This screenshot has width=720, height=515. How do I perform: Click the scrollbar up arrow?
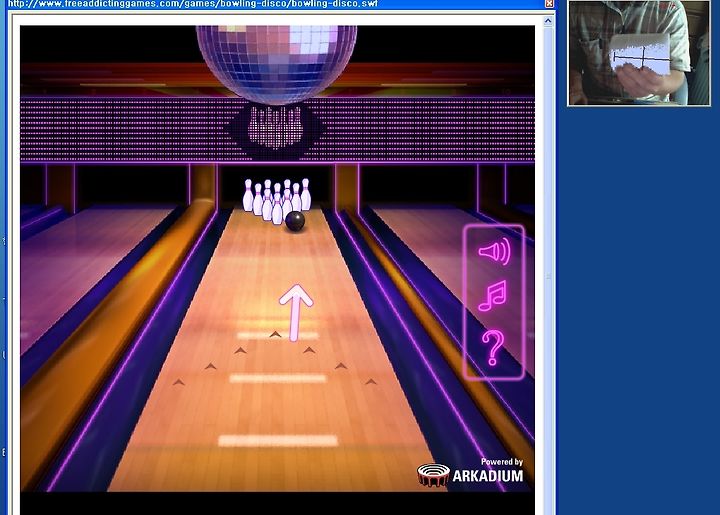[548, 21]
